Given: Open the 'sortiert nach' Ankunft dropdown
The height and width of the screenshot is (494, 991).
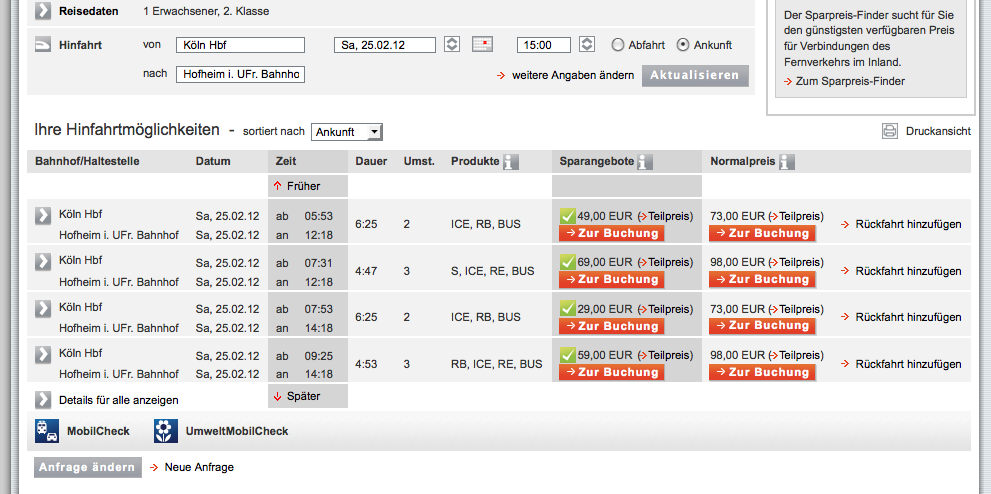Looking at the screenshot, I should tap(346, 132).
